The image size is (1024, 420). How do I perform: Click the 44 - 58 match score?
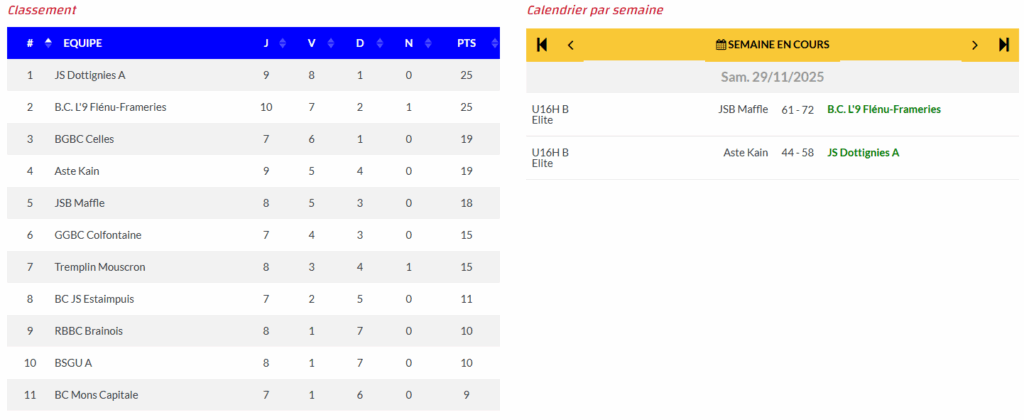pyautogui.click(x=797, y=153)
